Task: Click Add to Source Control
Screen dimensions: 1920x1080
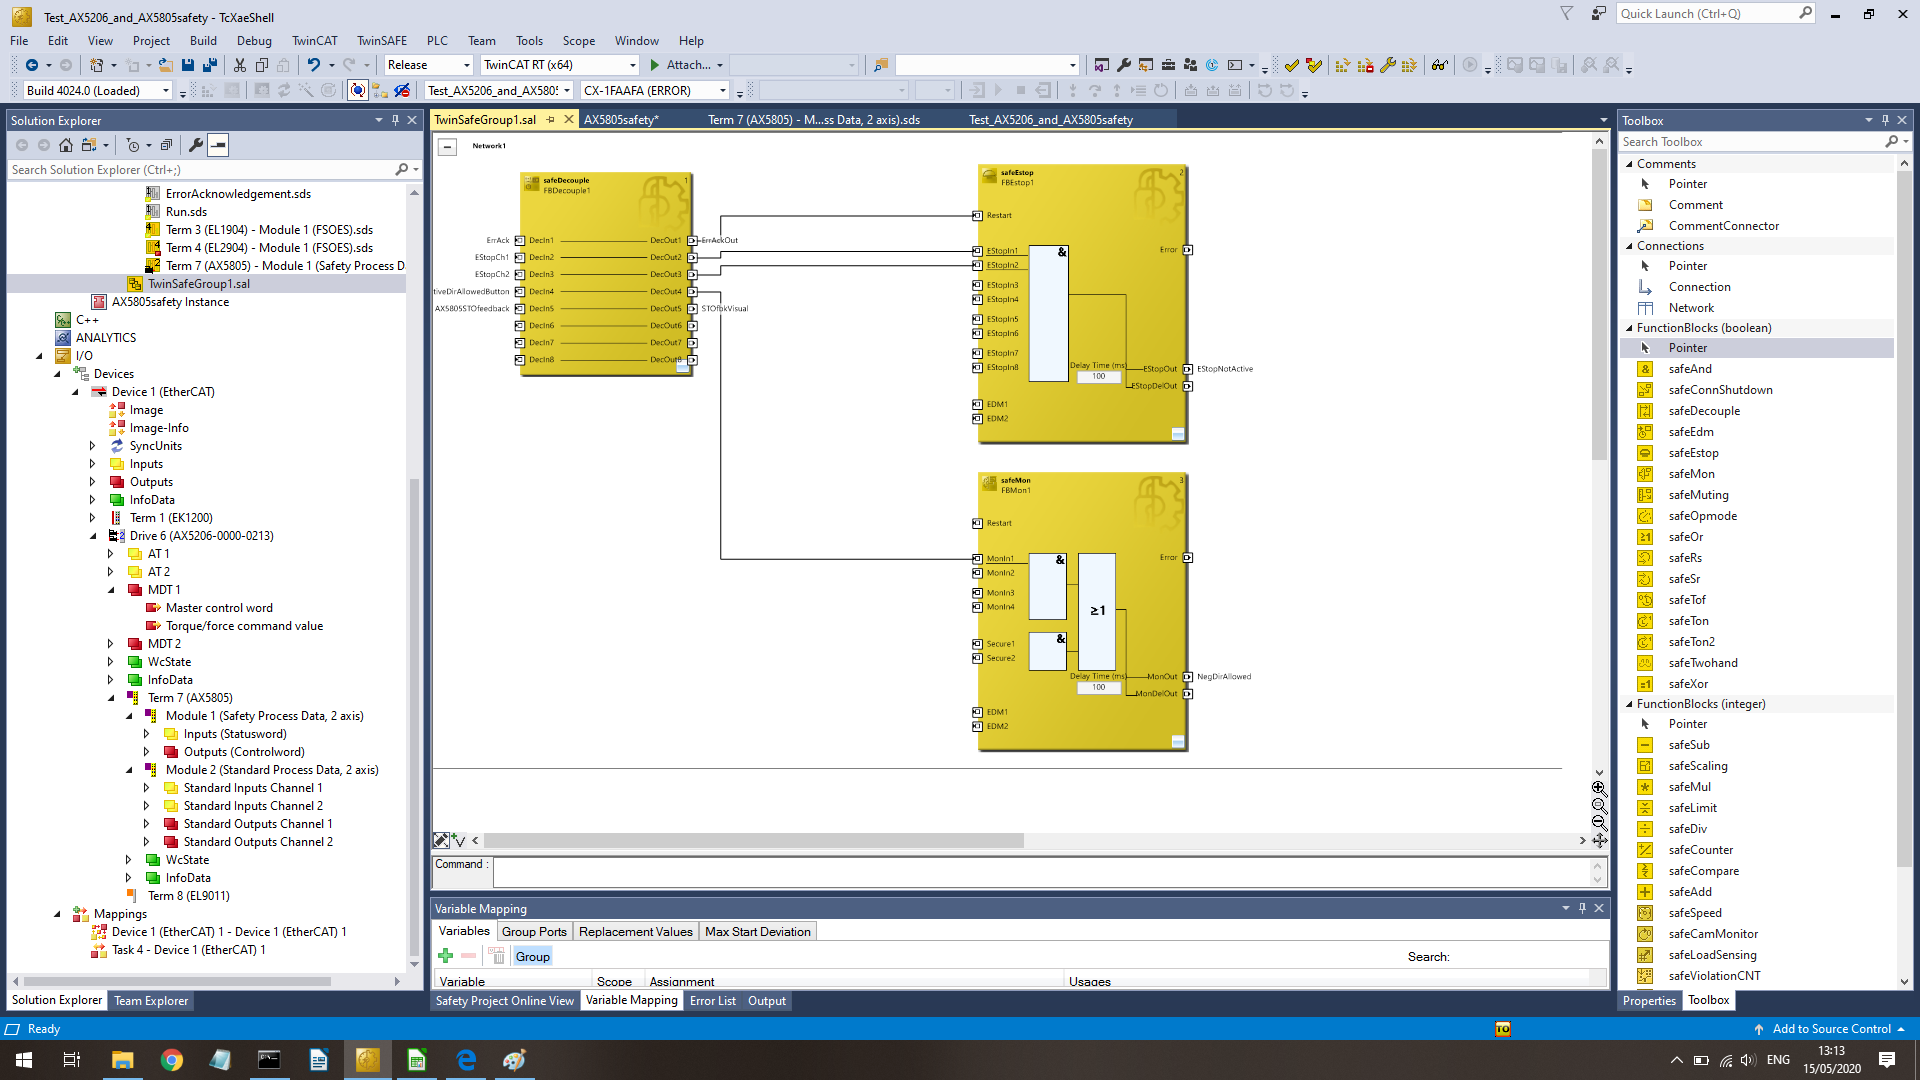Action: pyautogui.click(x=1831, y=1029)
